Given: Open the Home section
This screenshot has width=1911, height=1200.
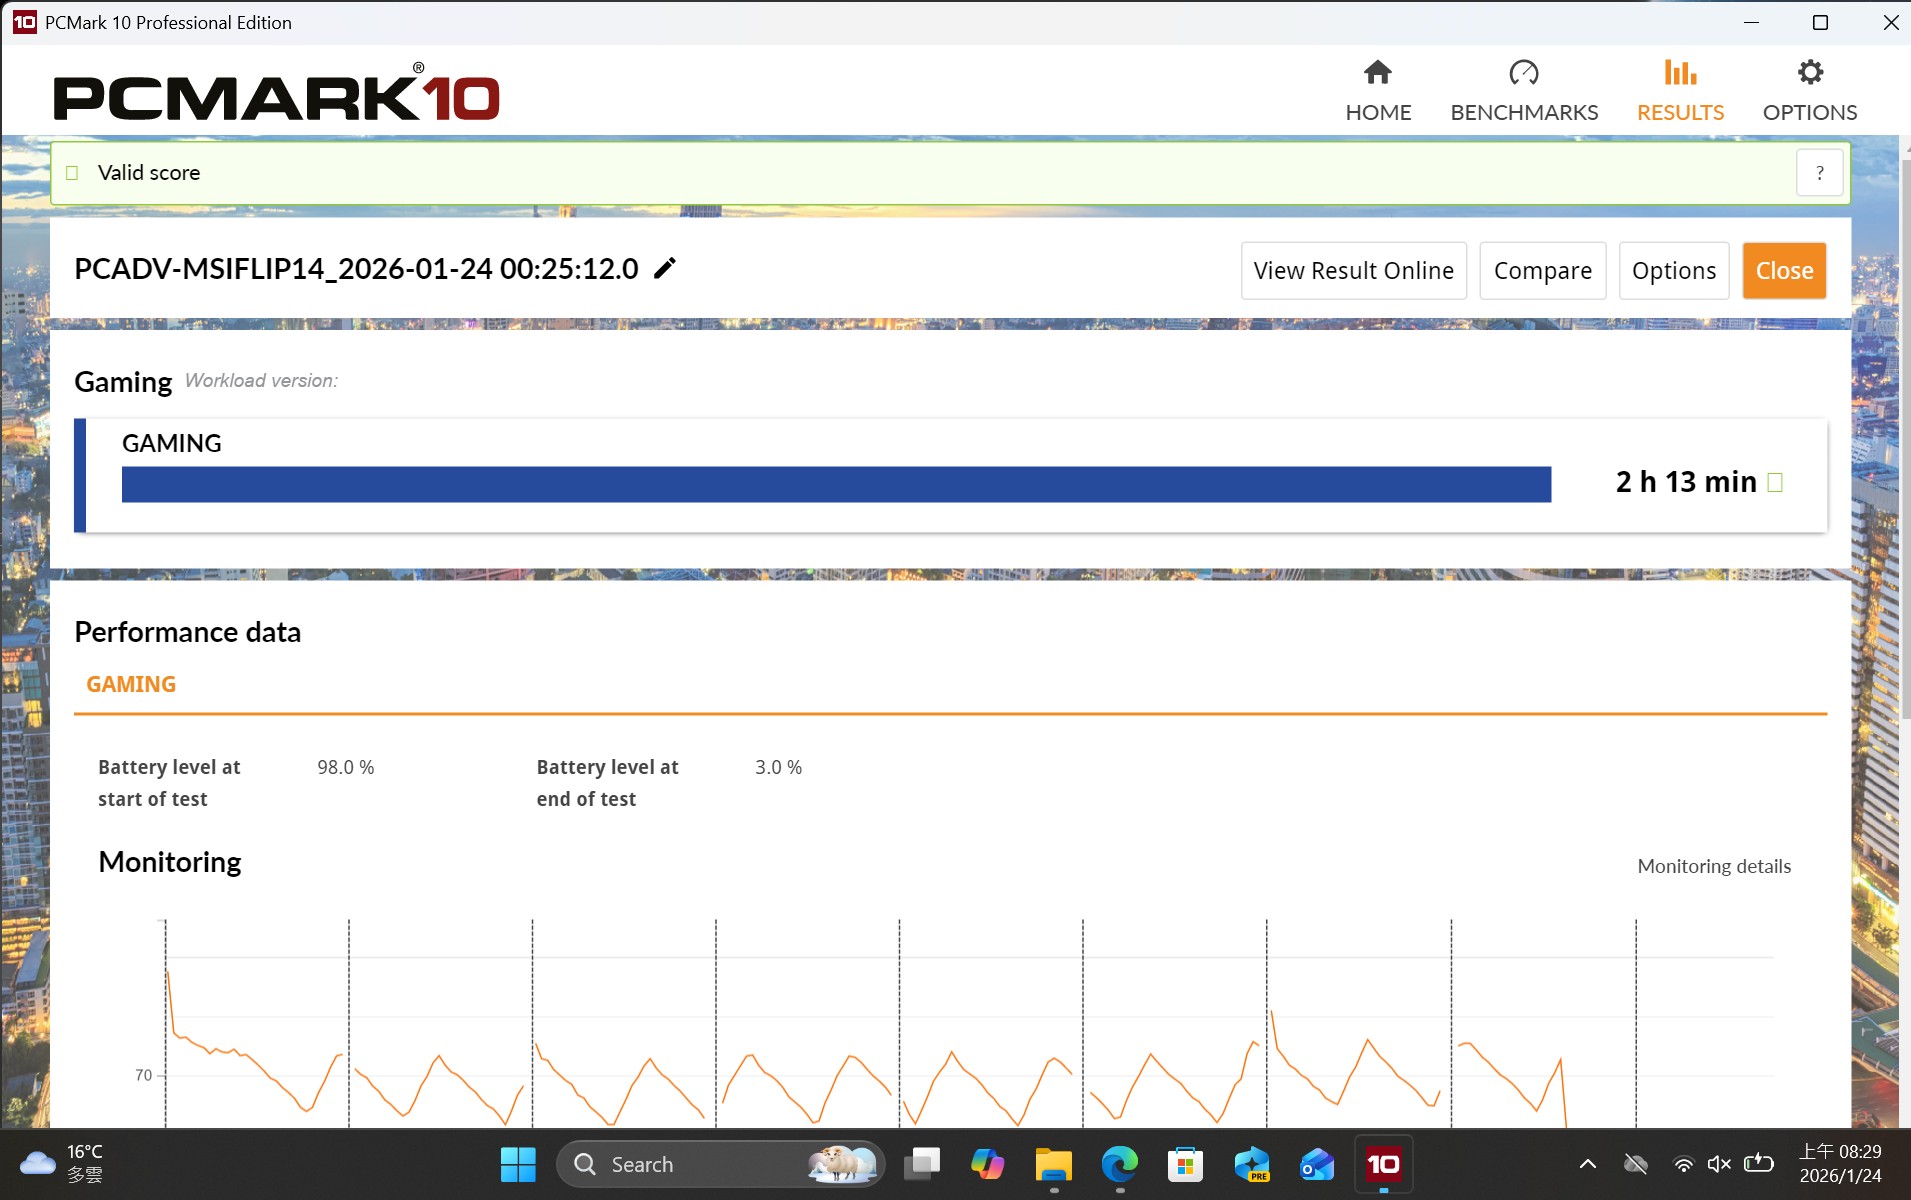Looking at the screenshot, I should point(1377,90).
